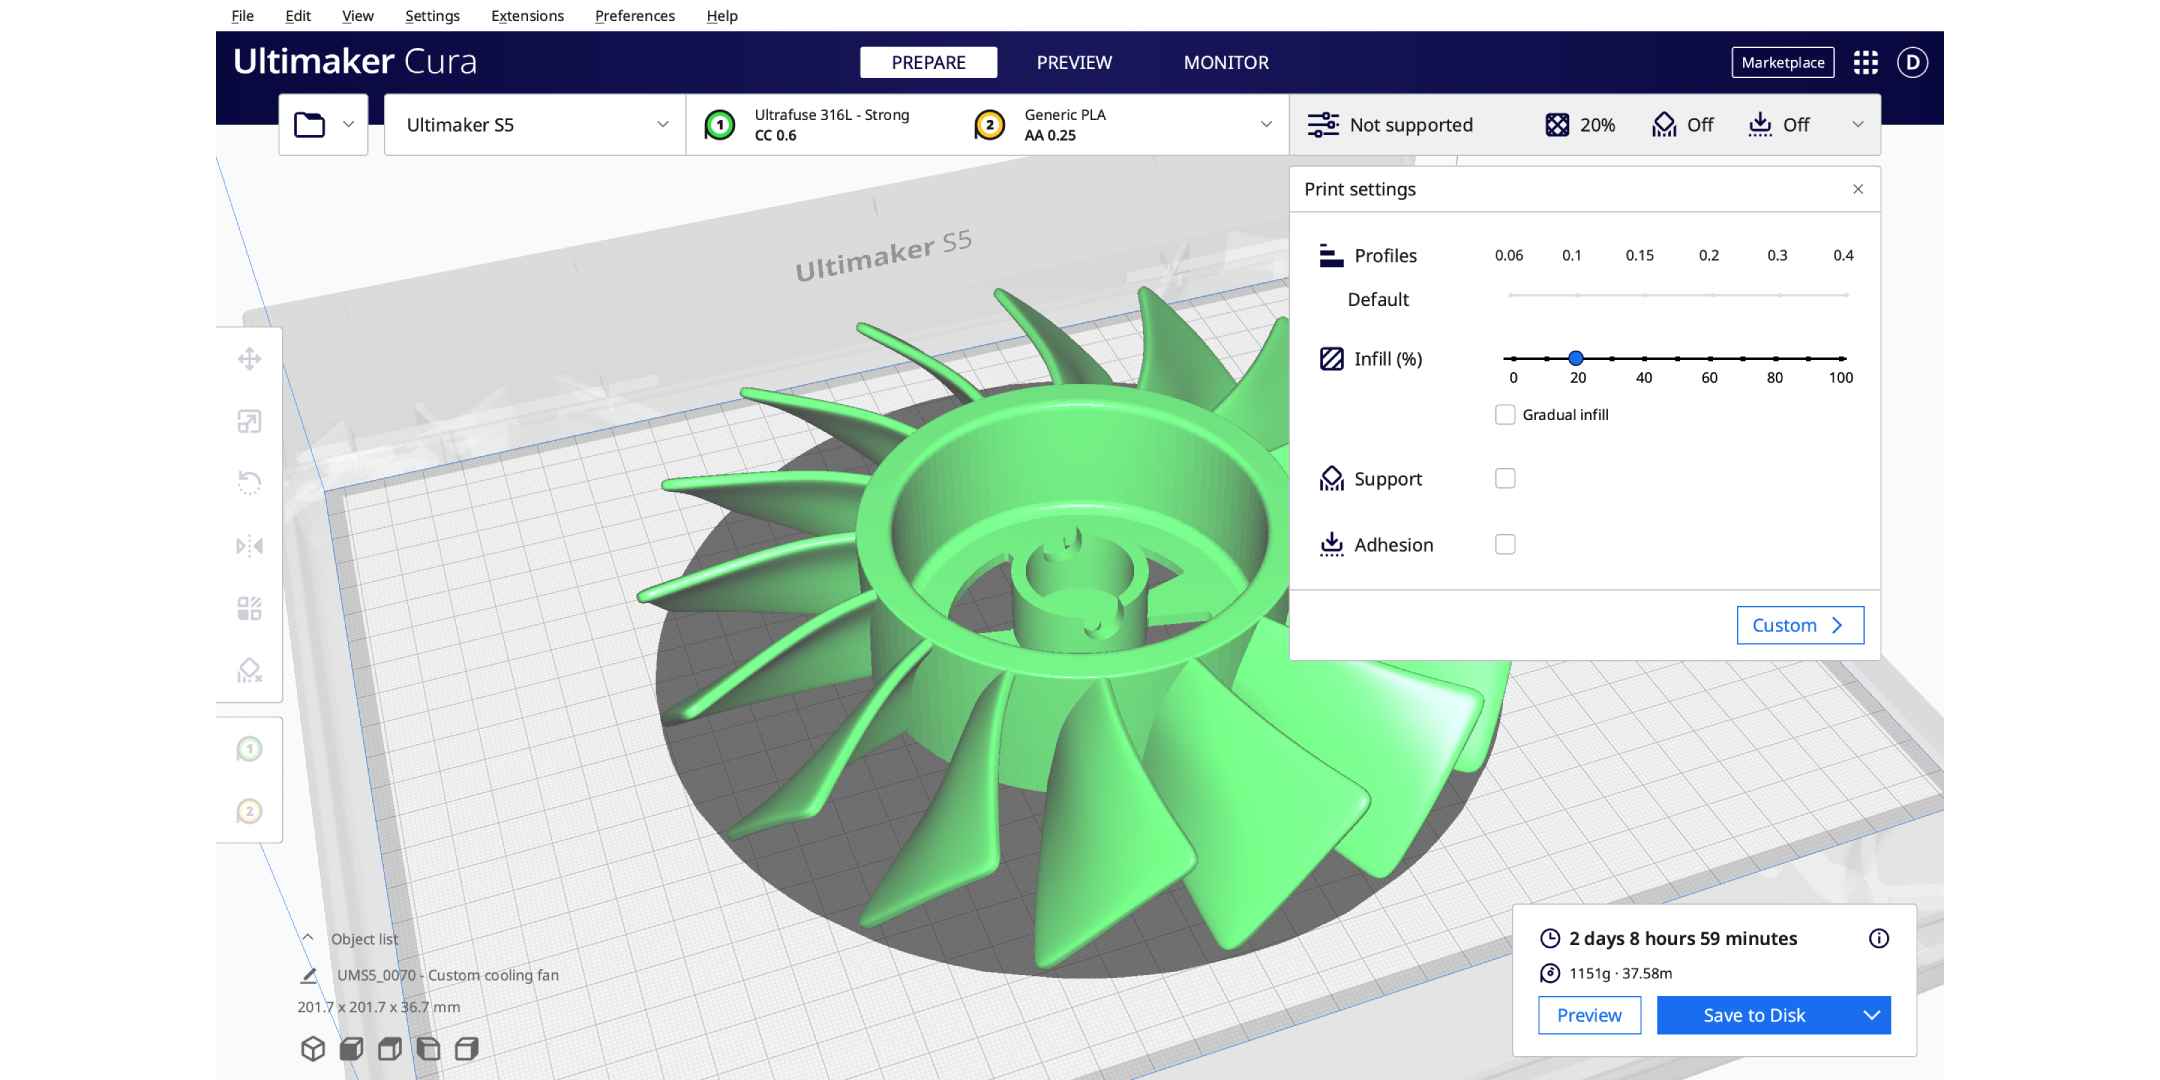Select the Mirror tool icon
The width and height of the screenshot is (2160, 1080).
tap(249, 546)
